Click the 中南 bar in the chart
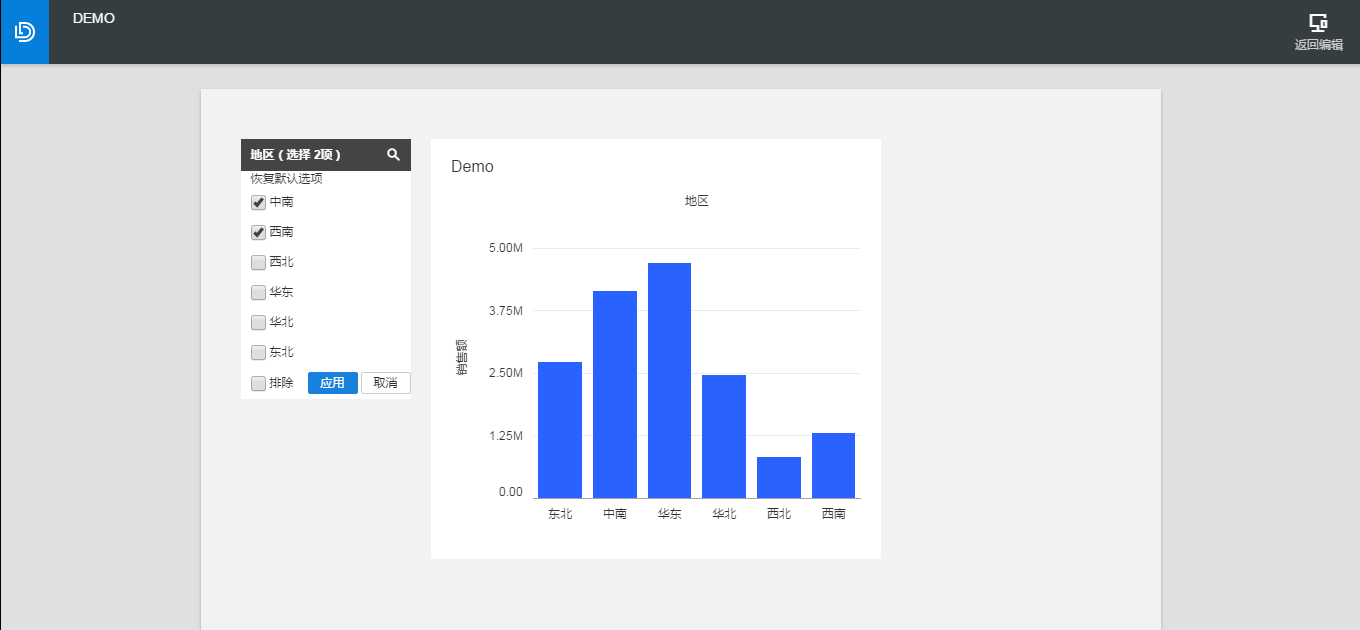Screen dimensions: 1360x630 [615, 394]
